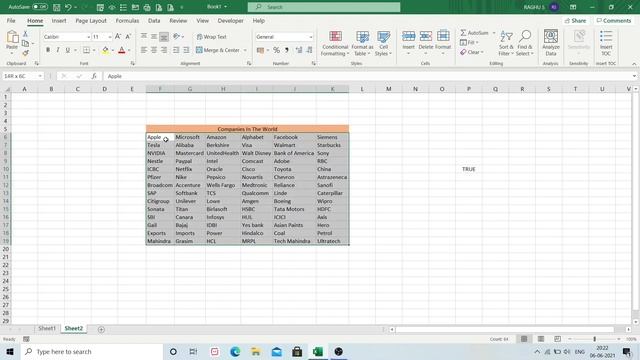Open the Borders dropdown arrow
Image resolution: width=640 pixels, height=360 pixels.
tap(94, 50)
